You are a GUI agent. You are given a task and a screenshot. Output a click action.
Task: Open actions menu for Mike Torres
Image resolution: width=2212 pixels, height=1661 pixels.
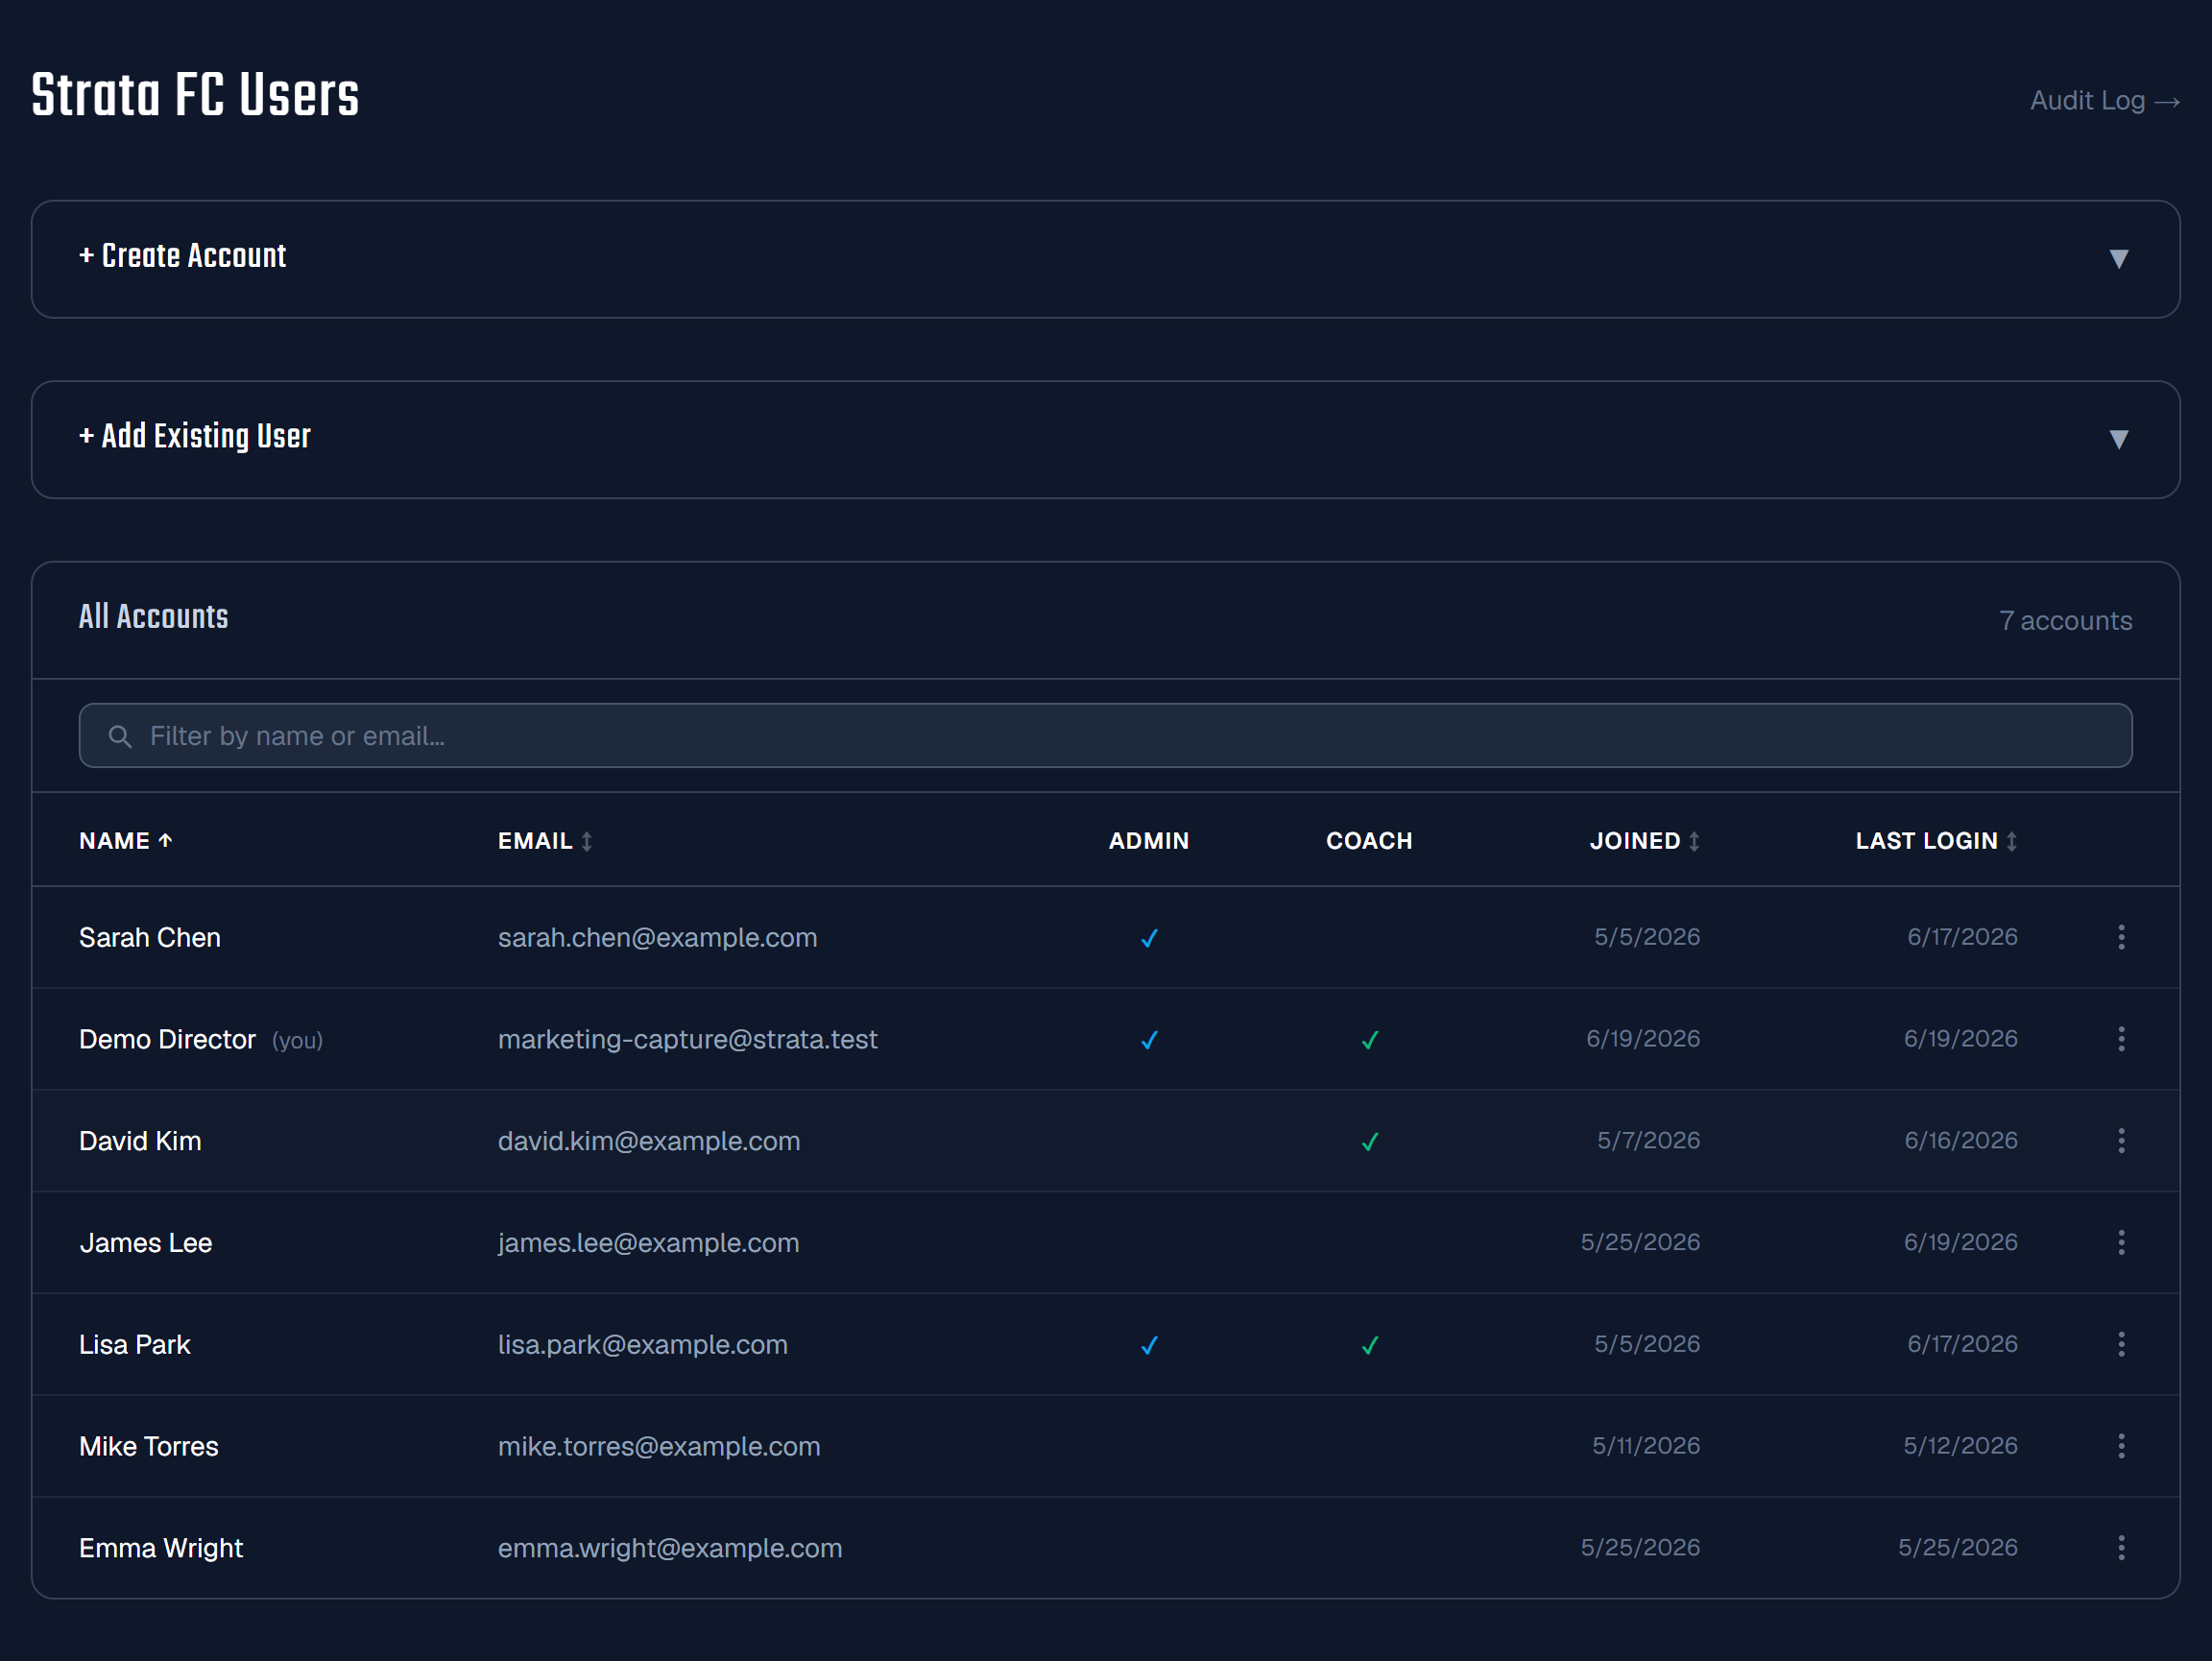click(2121, 1446)
